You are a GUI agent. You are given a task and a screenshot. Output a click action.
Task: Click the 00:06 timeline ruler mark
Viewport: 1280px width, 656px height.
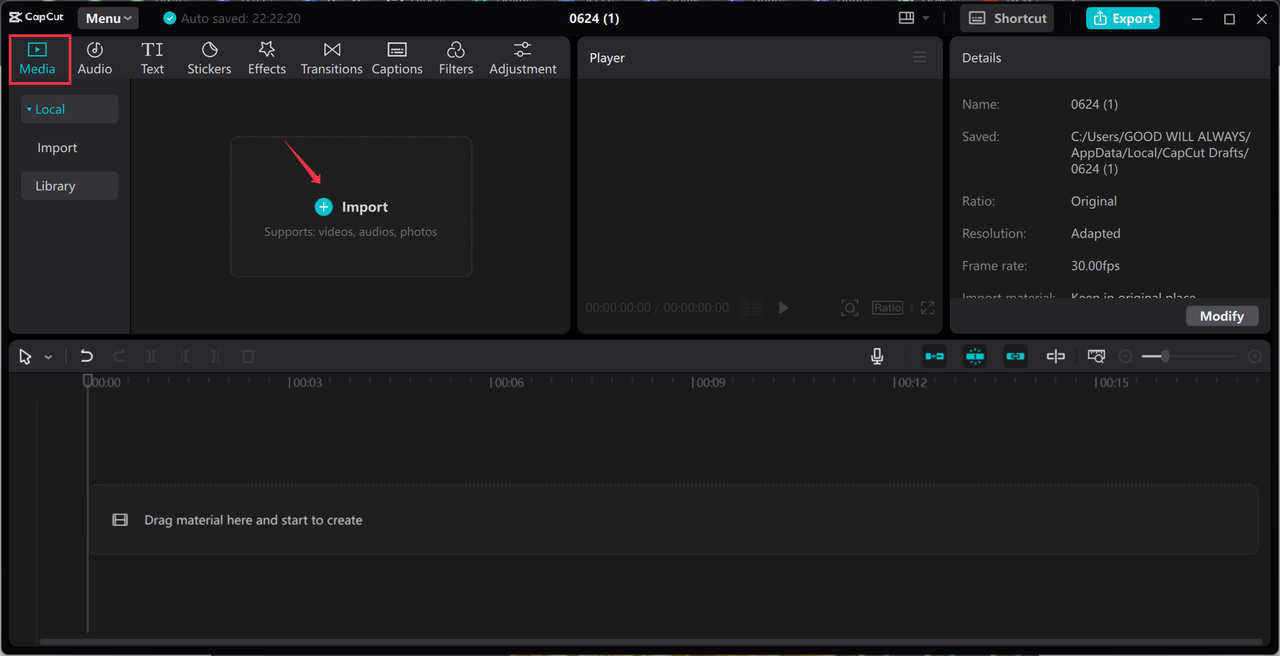(x=507, y=382)
